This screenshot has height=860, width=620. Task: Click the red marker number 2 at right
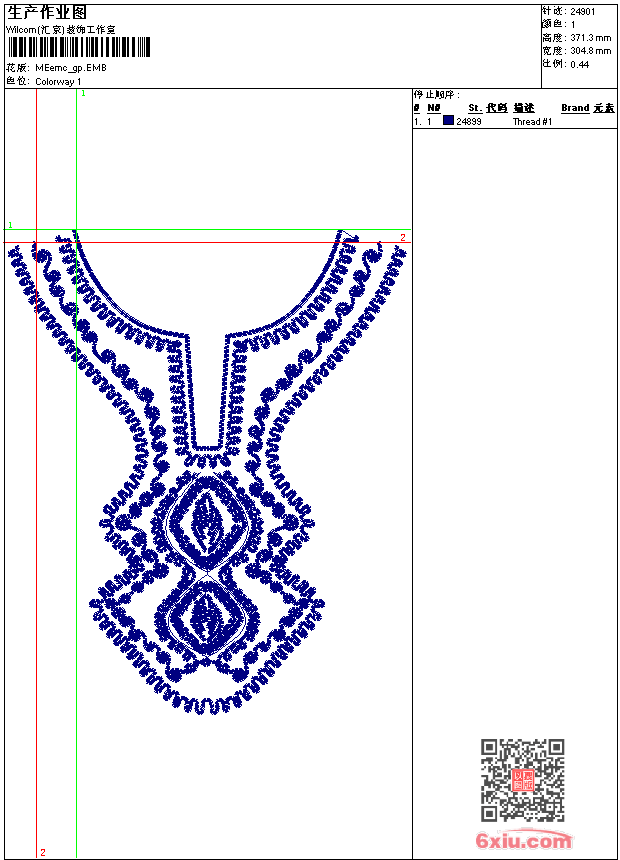[403, 237]
